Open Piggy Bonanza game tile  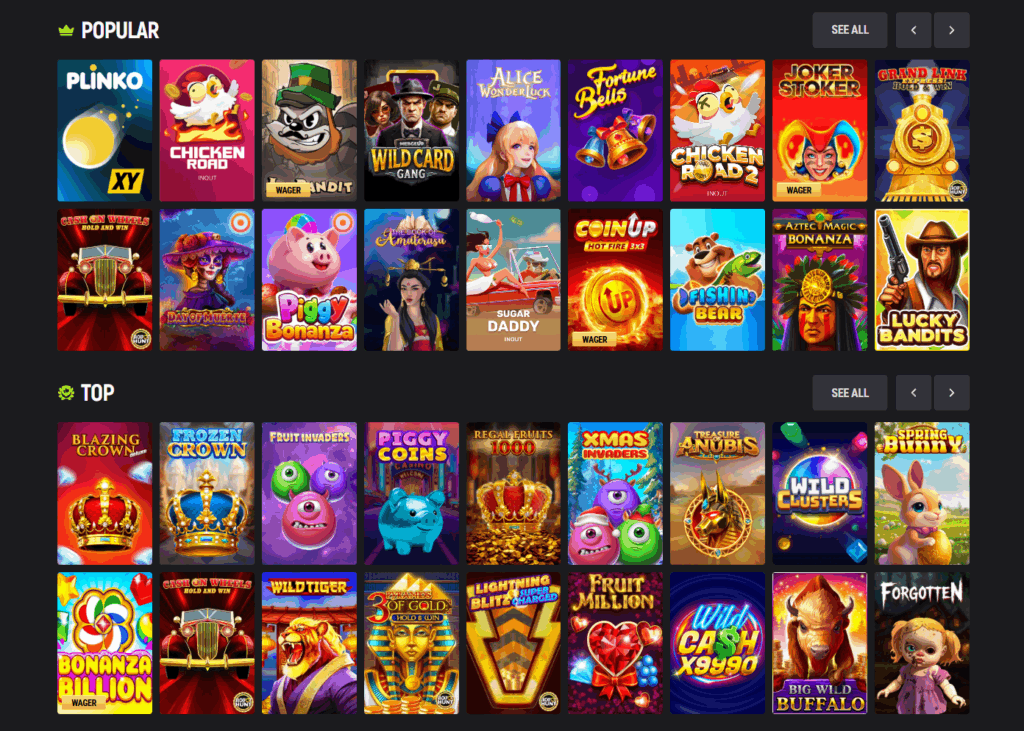click(x=310, y=280)
